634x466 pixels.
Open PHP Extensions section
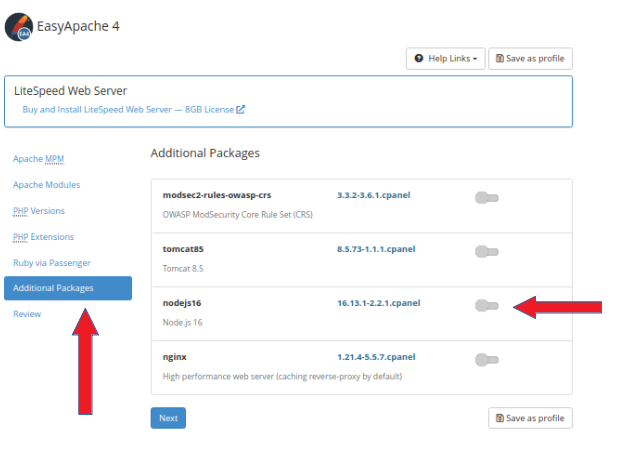tap(43, 236)
